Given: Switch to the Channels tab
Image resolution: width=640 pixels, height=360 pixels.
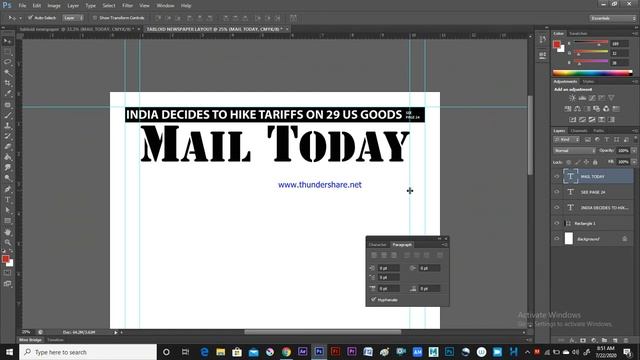Looking at the screenshot, I should coord(578,131).
